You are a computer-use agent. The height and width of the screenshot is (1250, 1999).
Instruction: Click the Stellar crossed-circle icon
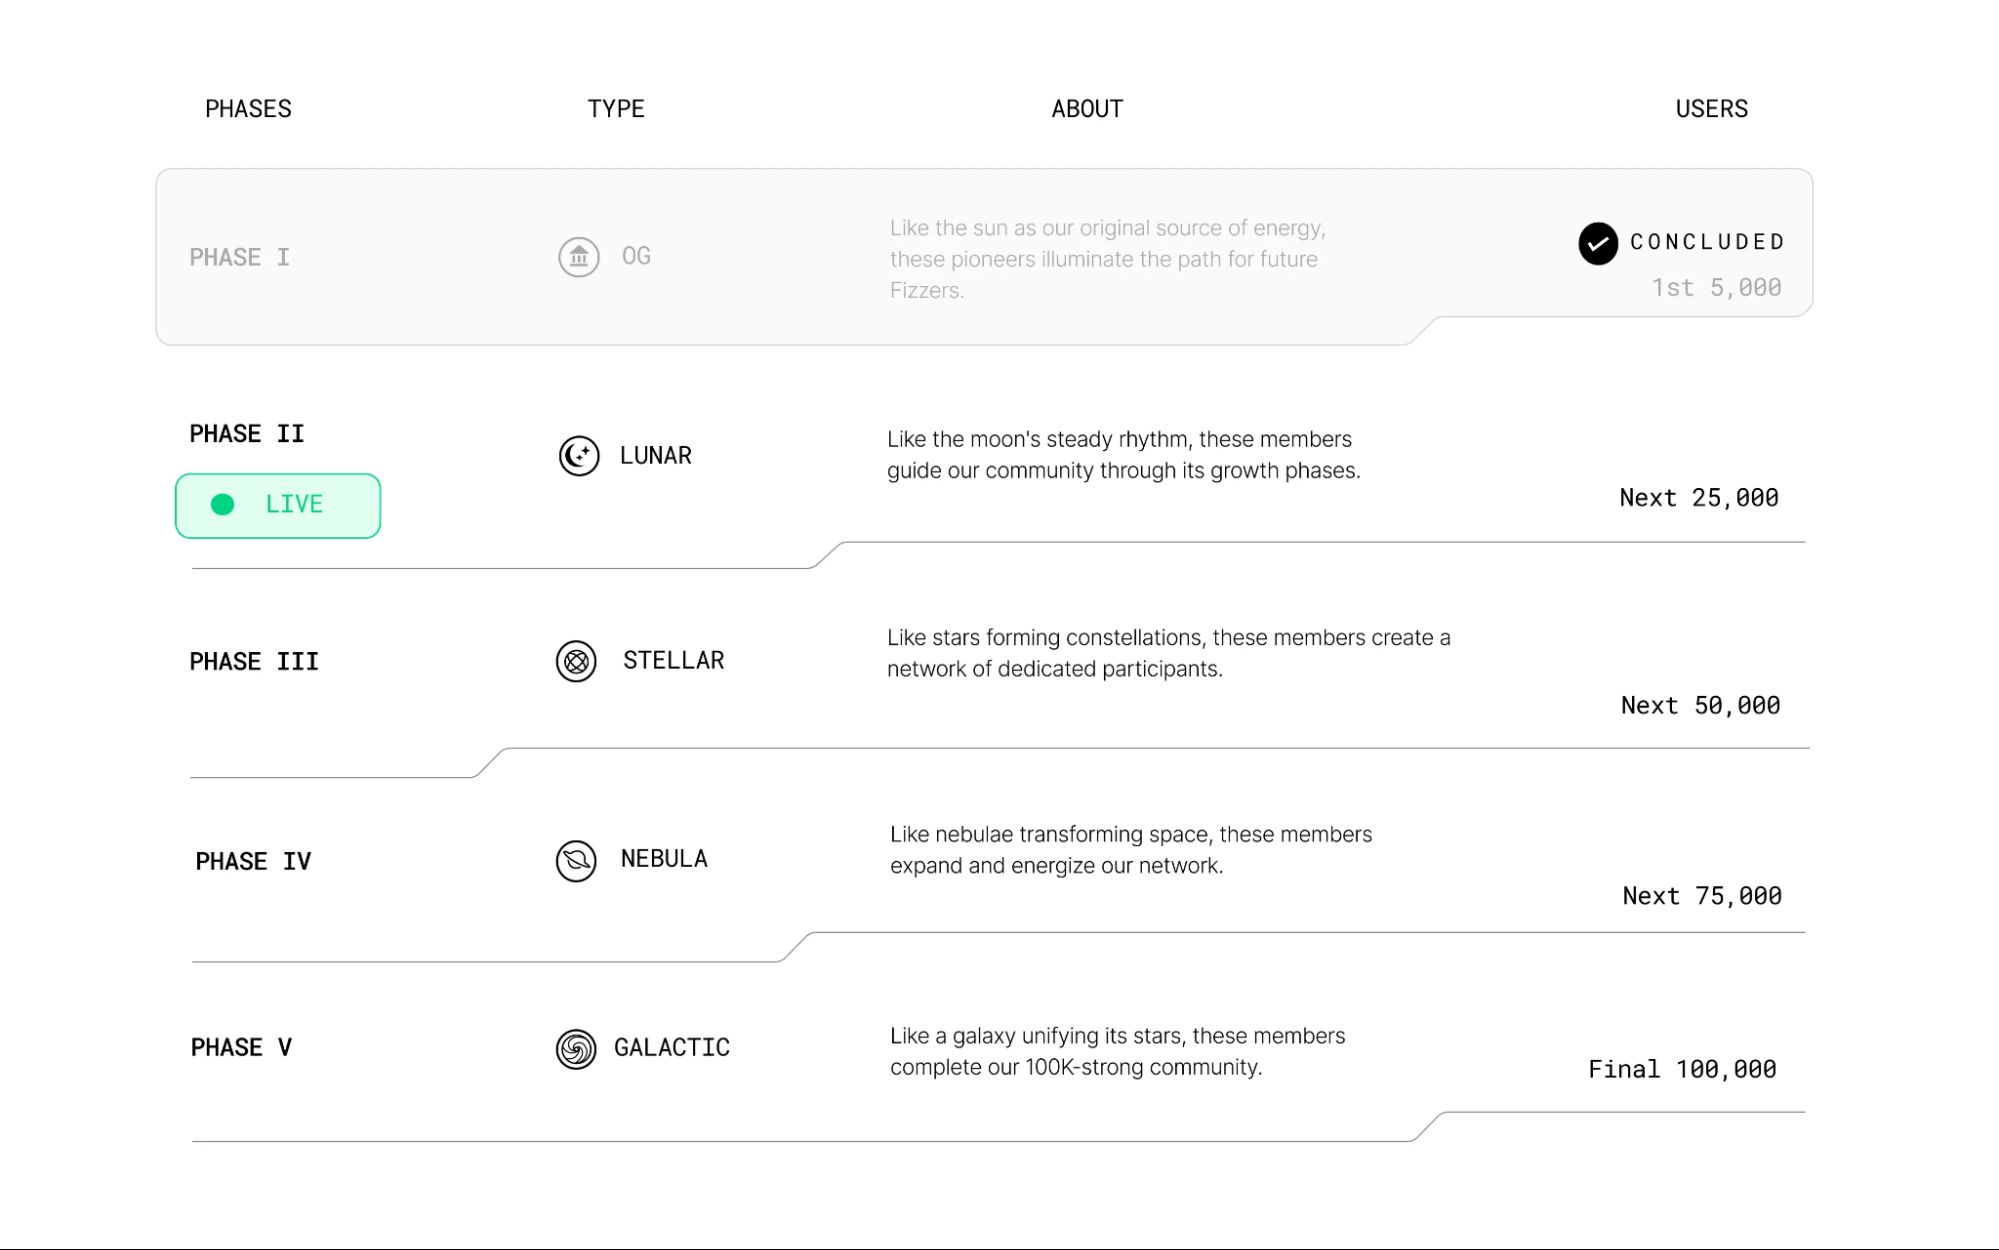tap(576, 661)
